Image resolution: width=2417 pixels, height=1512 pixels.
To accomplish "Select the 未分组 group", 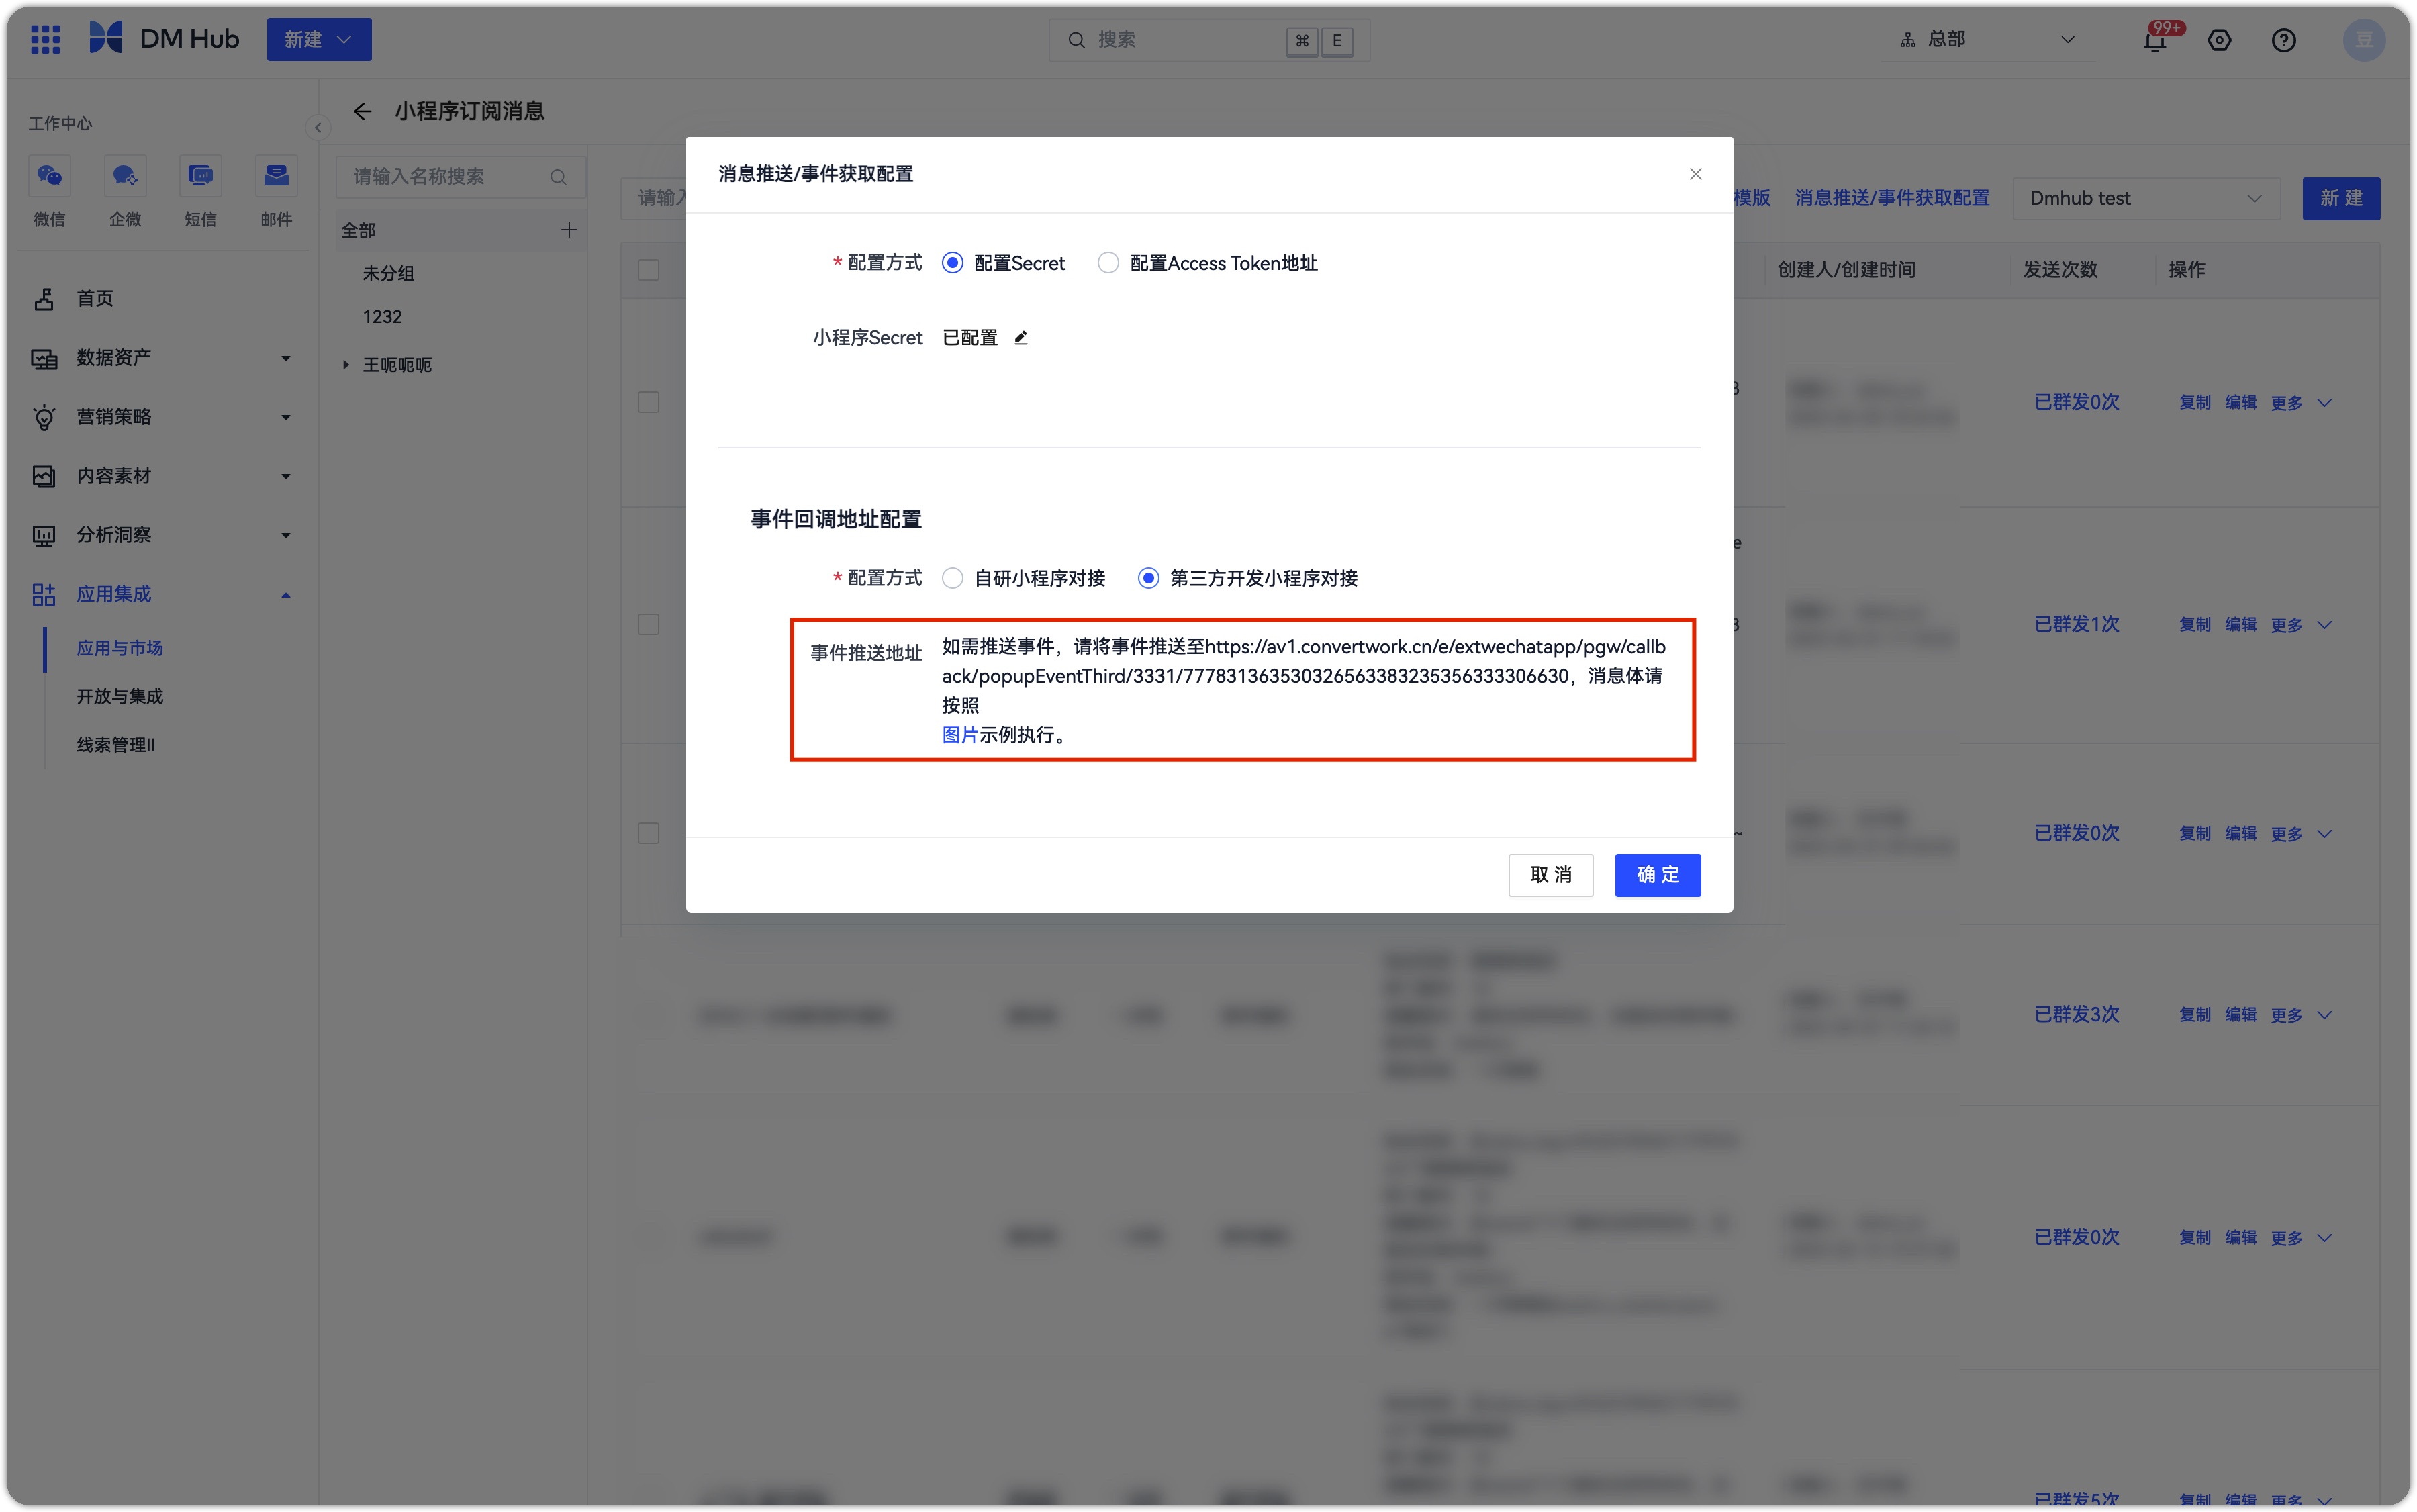I will tap(388, 273).
